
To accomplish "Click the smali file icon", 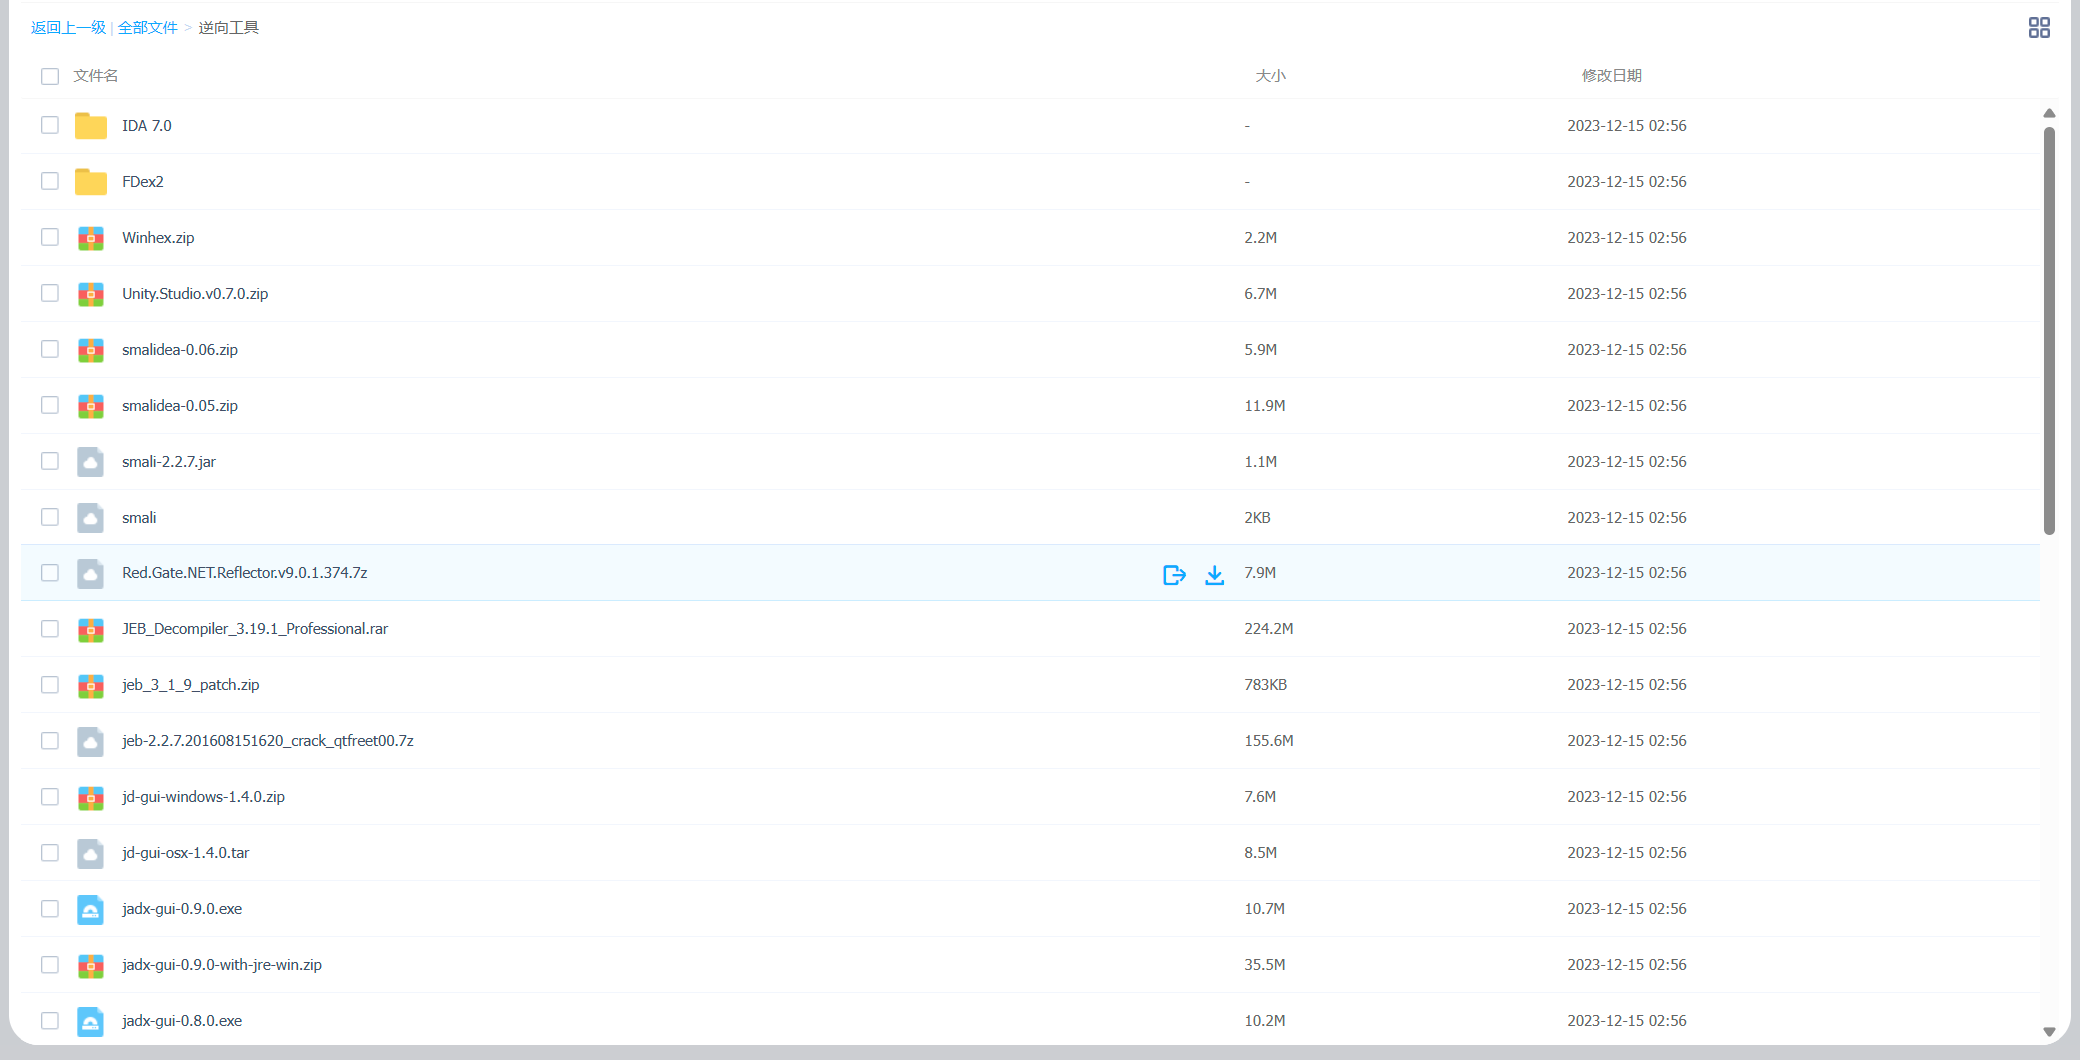I will 91,518.
